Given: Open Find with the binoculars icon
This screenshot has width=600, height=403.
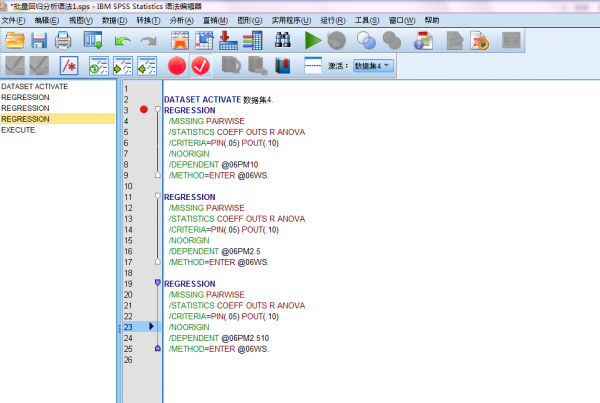Looking at the screenshot, I should pos(283,40).
